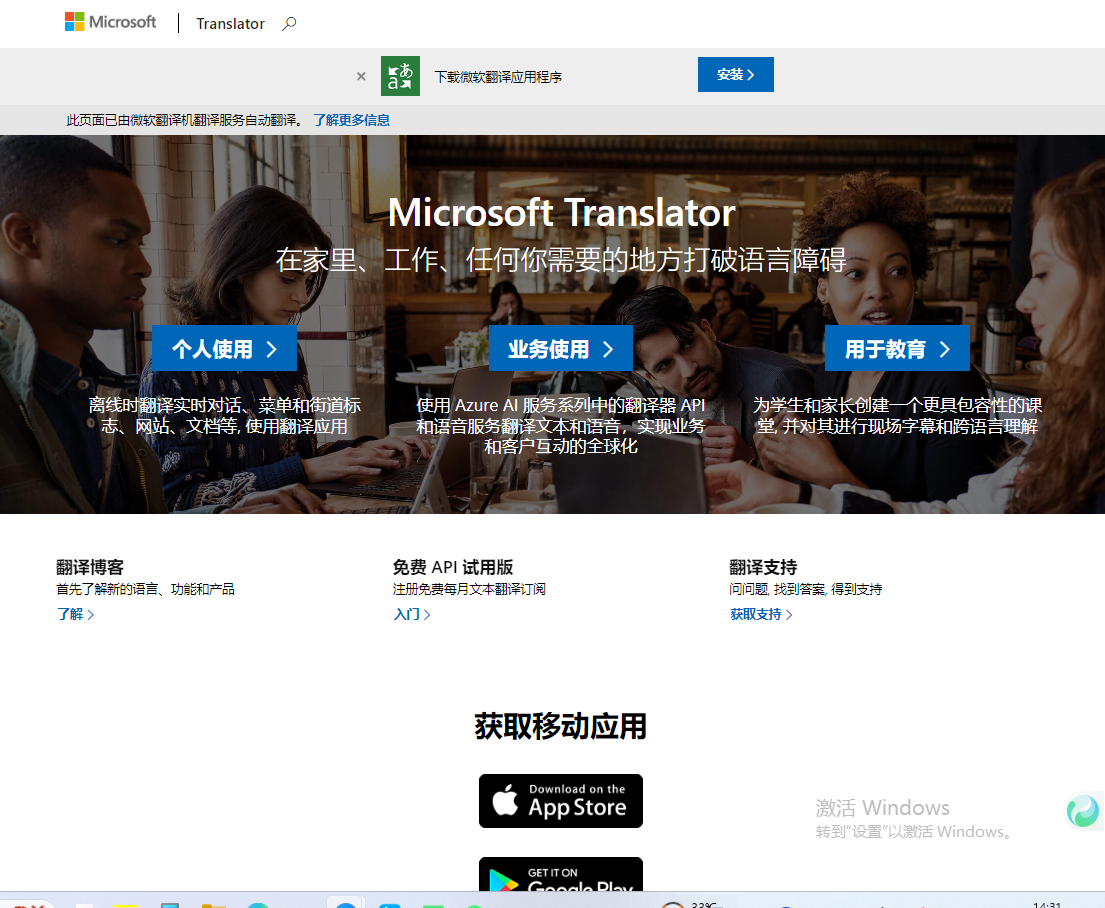Viewport: 1105px width, 908px height.
Task: Click the green Translator app icon
Action: [x=400, y=76]
